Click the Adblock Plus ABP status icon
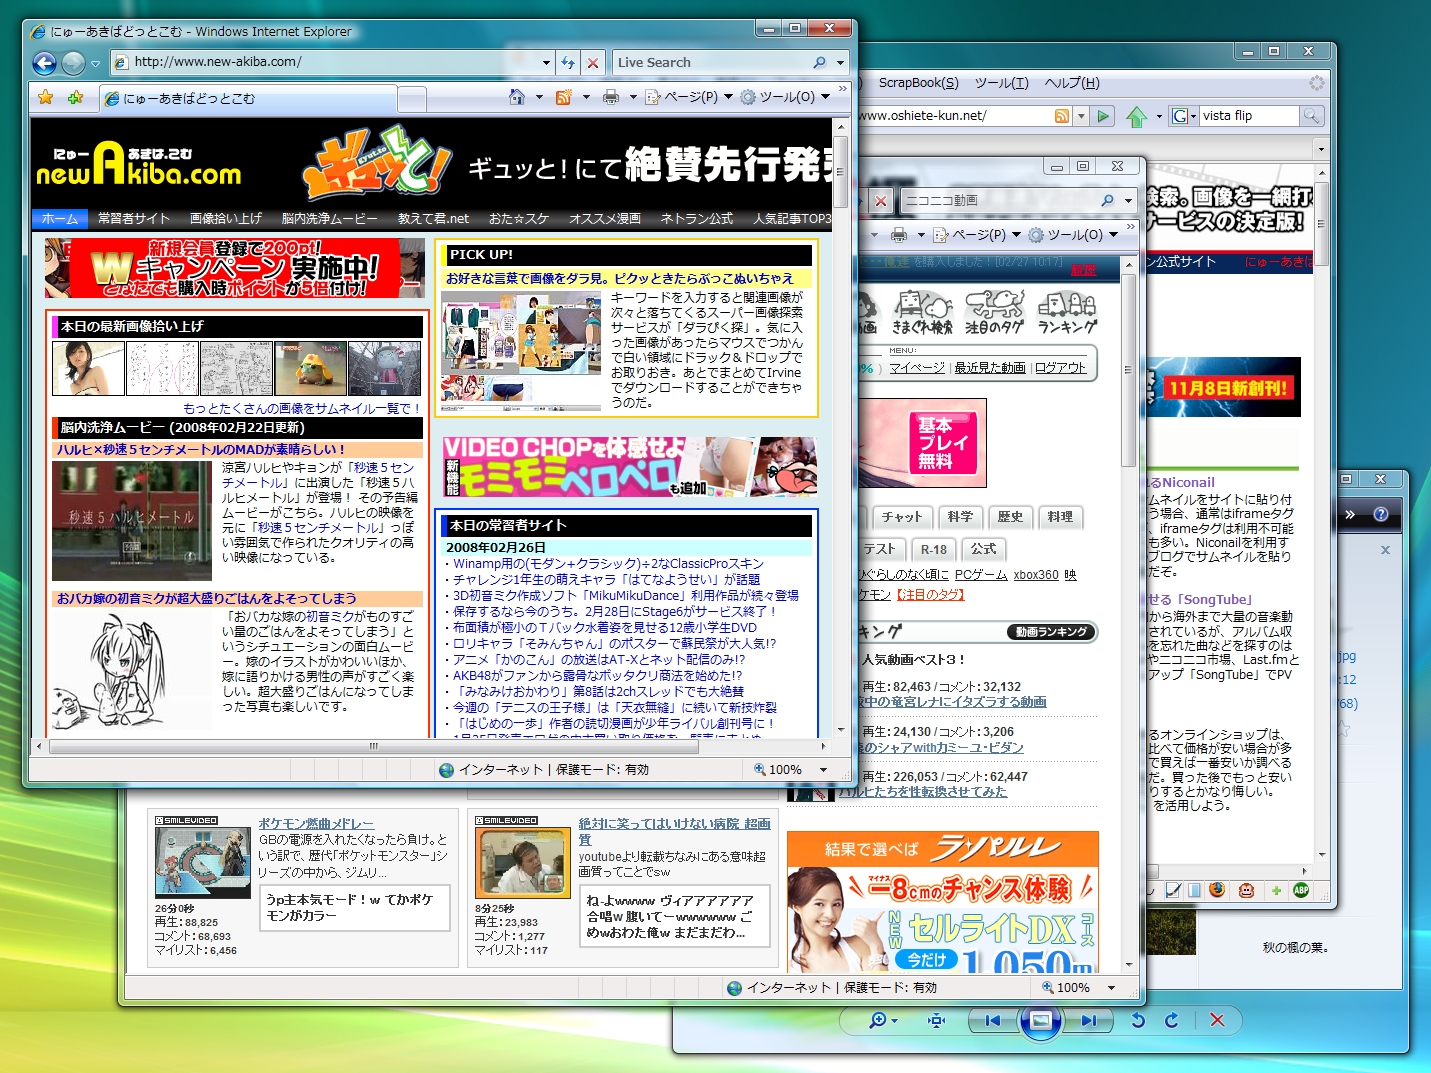The width and height of the screenshot is (1431, 1073). coord(1301,890)
